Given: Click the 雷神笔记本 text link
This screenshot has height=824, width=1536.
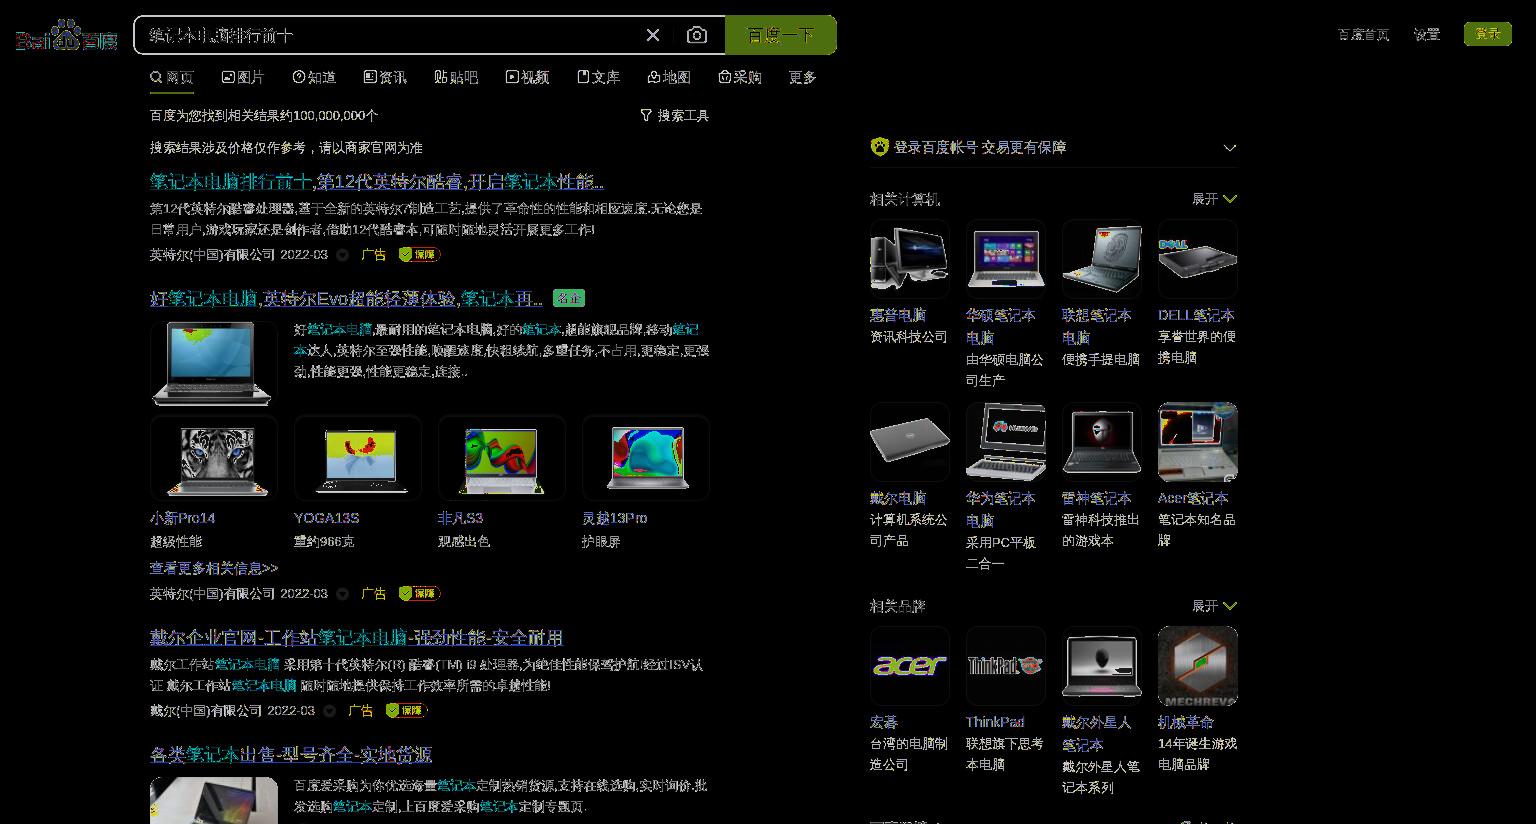Looking at the screenshot, I should click(x=1097, y=498).
